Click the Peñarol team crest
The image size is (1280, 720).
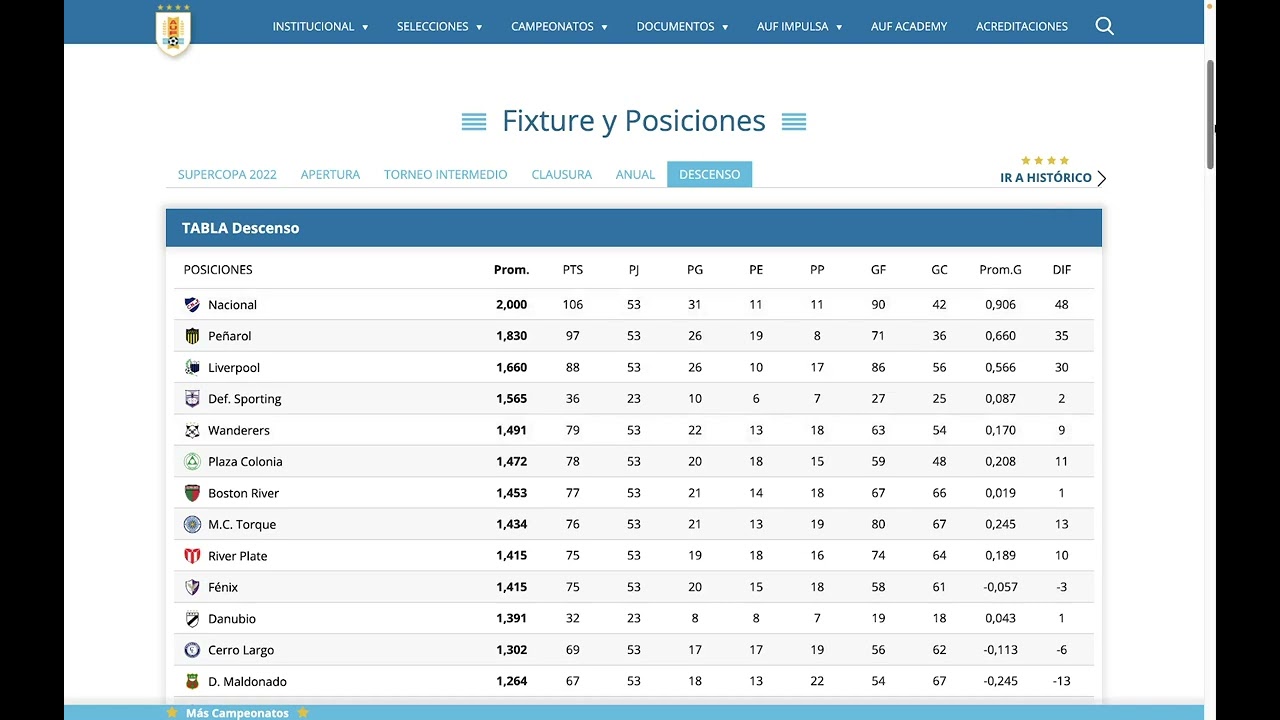pos(192,336)
